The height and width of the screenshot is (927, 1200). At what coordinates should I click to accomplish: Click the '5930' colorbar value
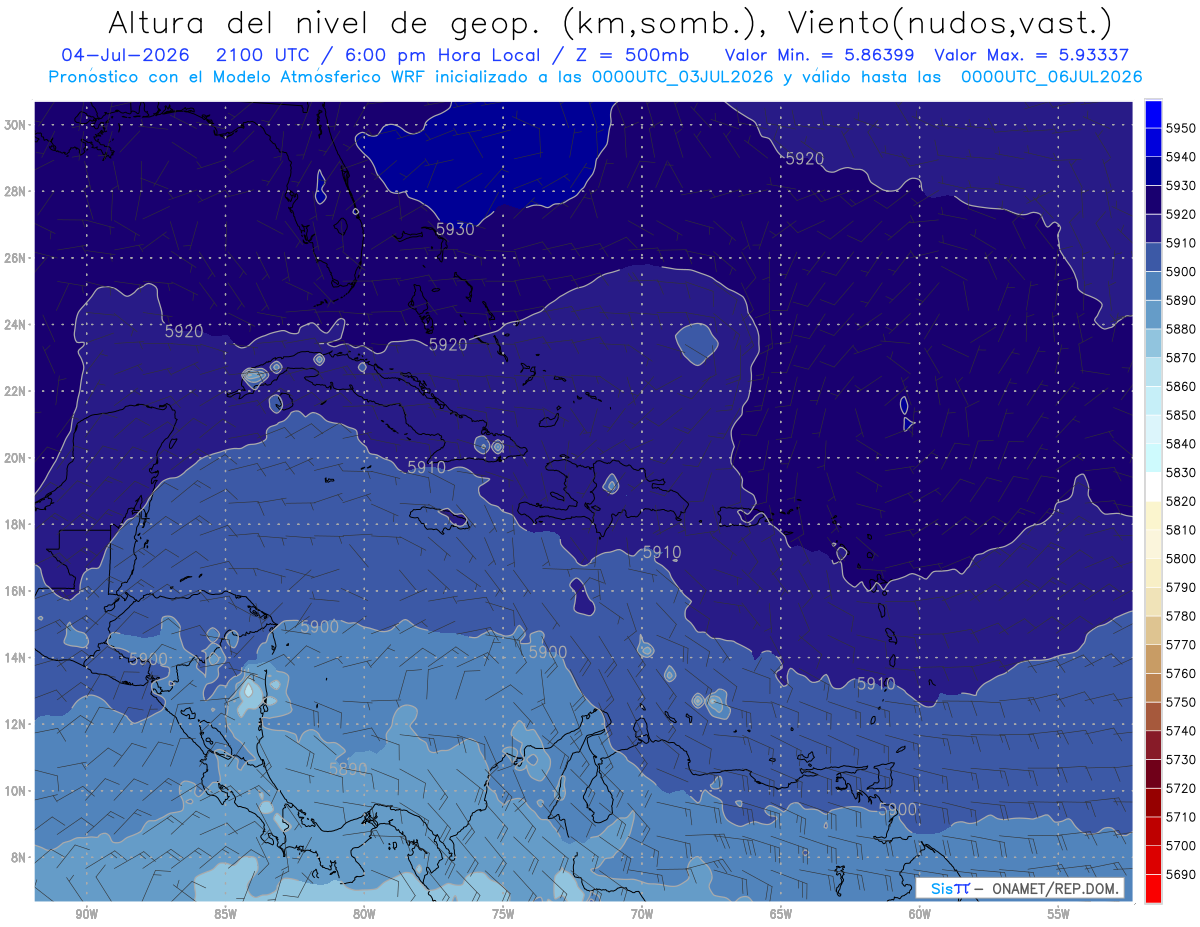tap(1181, 186)
